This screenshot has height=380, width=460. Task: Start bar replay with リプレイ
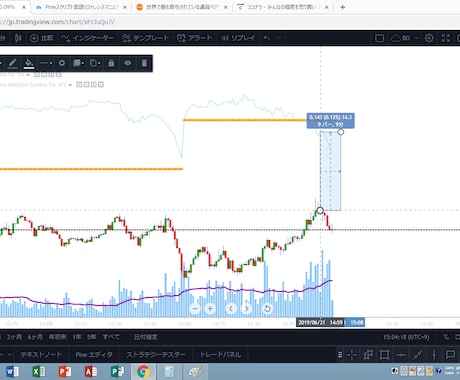pyautogui.click(x=238, y=38)
